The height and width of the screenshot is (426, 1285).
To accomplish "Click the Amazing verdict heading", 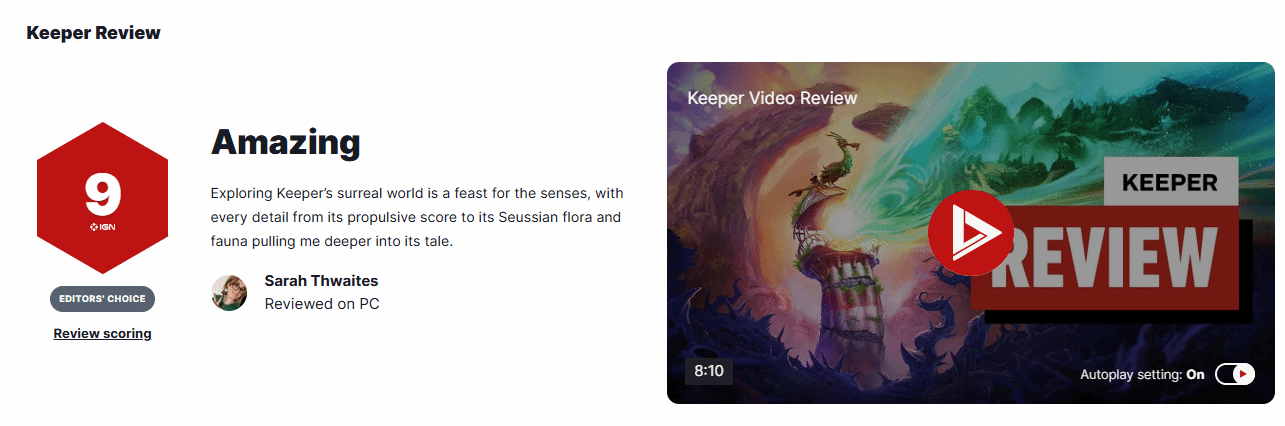I will [x=285, y=142].
